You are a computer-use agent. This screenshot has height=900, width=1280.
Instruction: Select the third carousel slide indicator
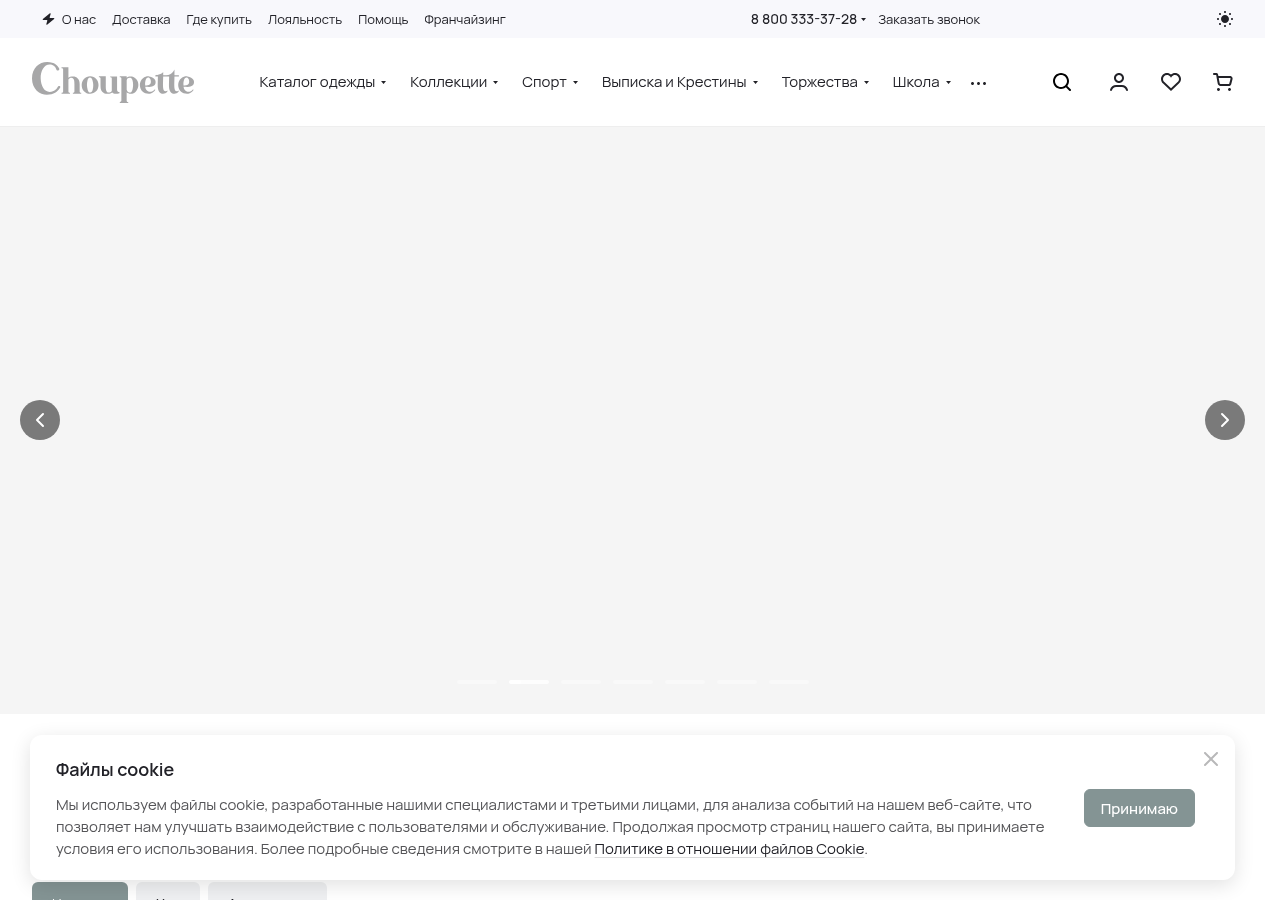click(581, 682)
